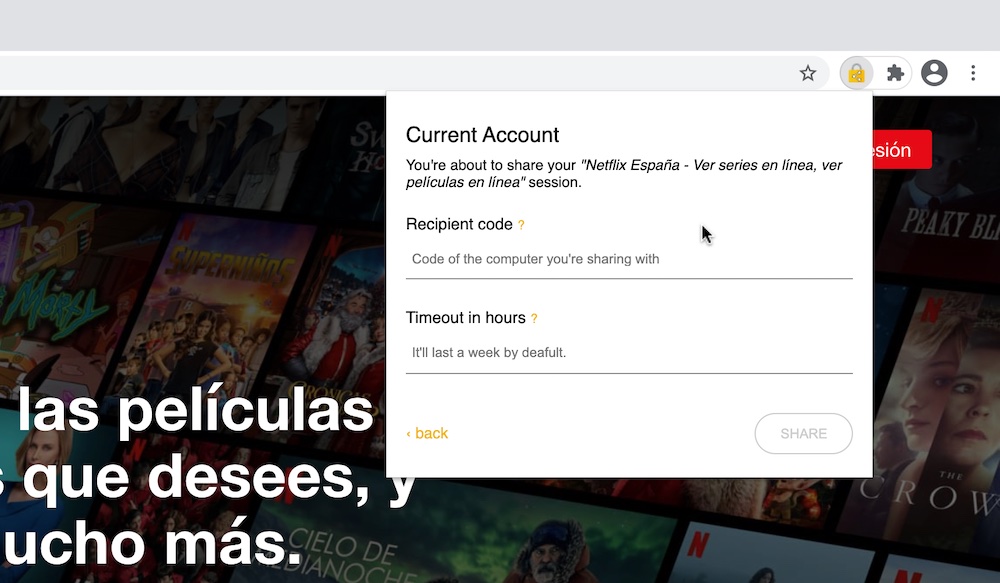Go back using the back link

point(427,433)
